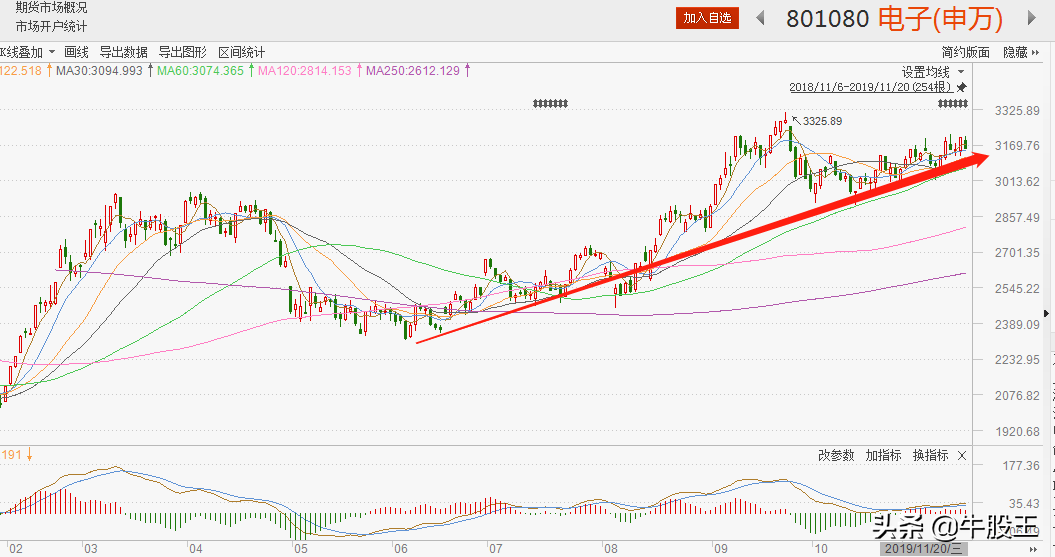The height and width of the screenshot is (557, 1055).
Task: Click the dotted marker at top right
Action: (x=952, y=104)
